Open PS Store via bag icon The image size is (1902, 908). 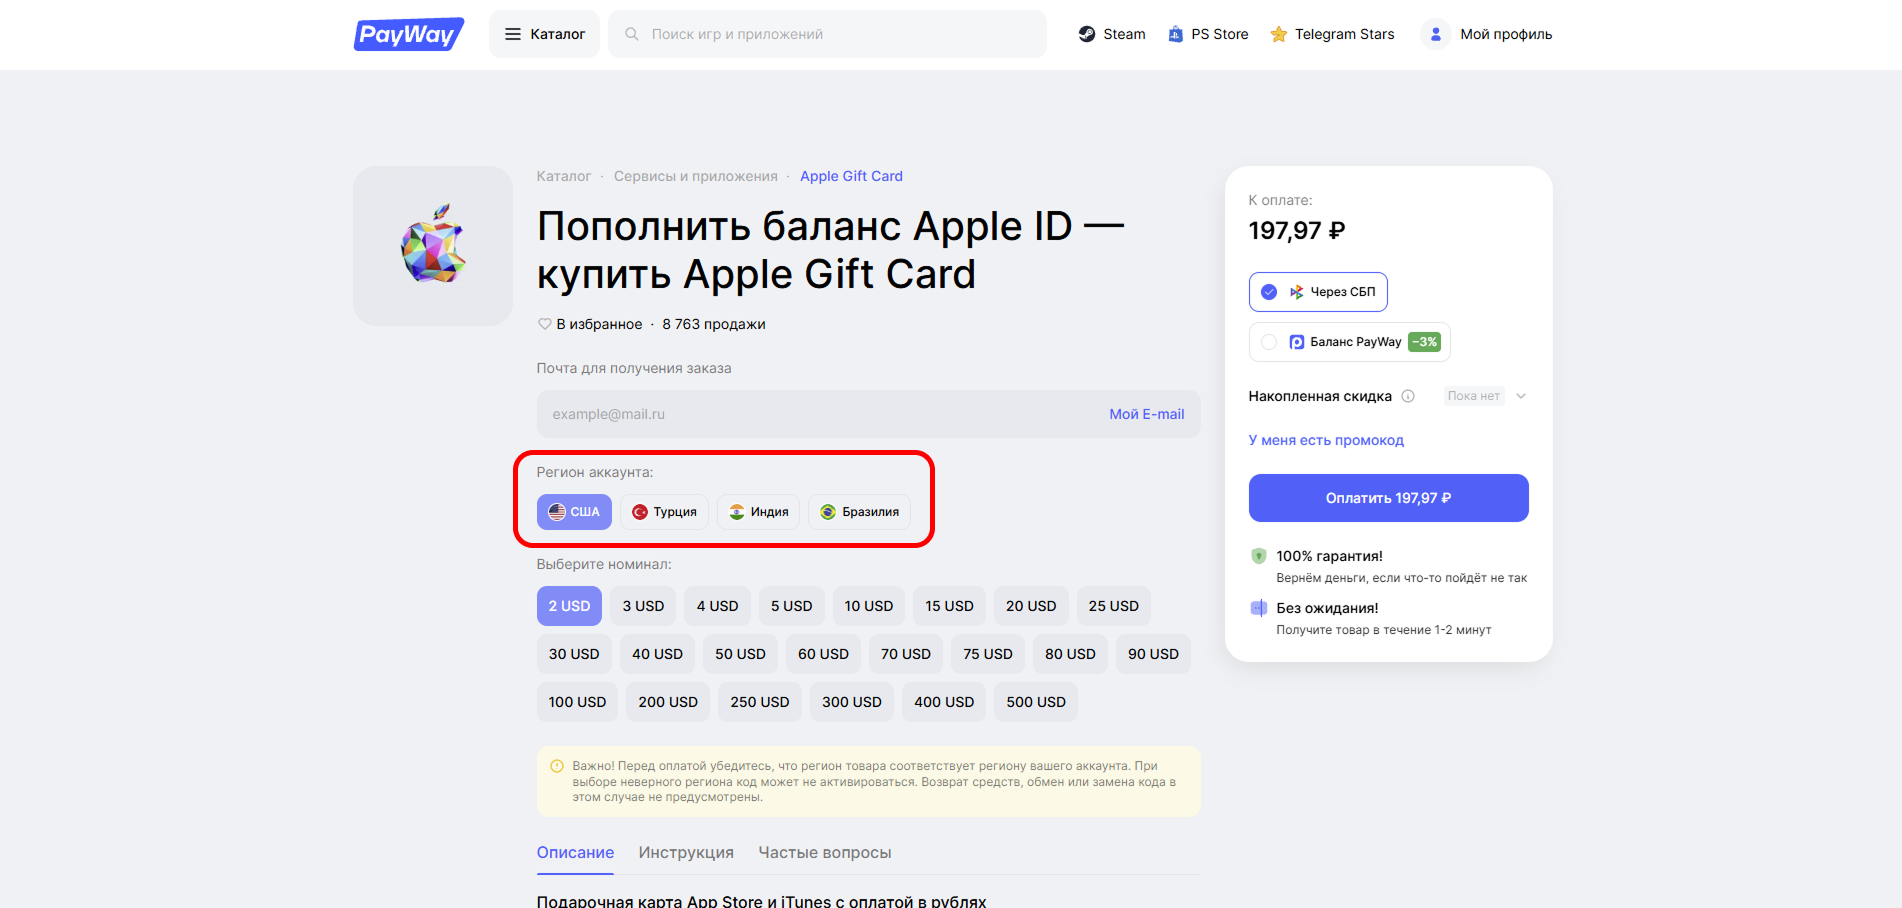1175,34
